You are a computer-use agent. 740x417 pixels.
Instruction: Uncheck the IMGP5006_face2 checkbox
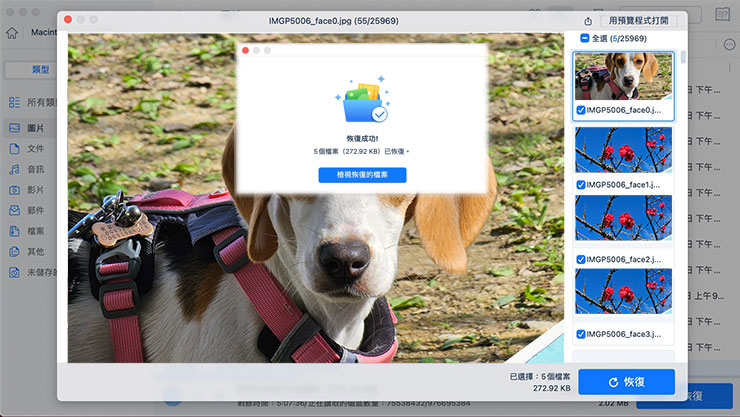click(581, 259)
